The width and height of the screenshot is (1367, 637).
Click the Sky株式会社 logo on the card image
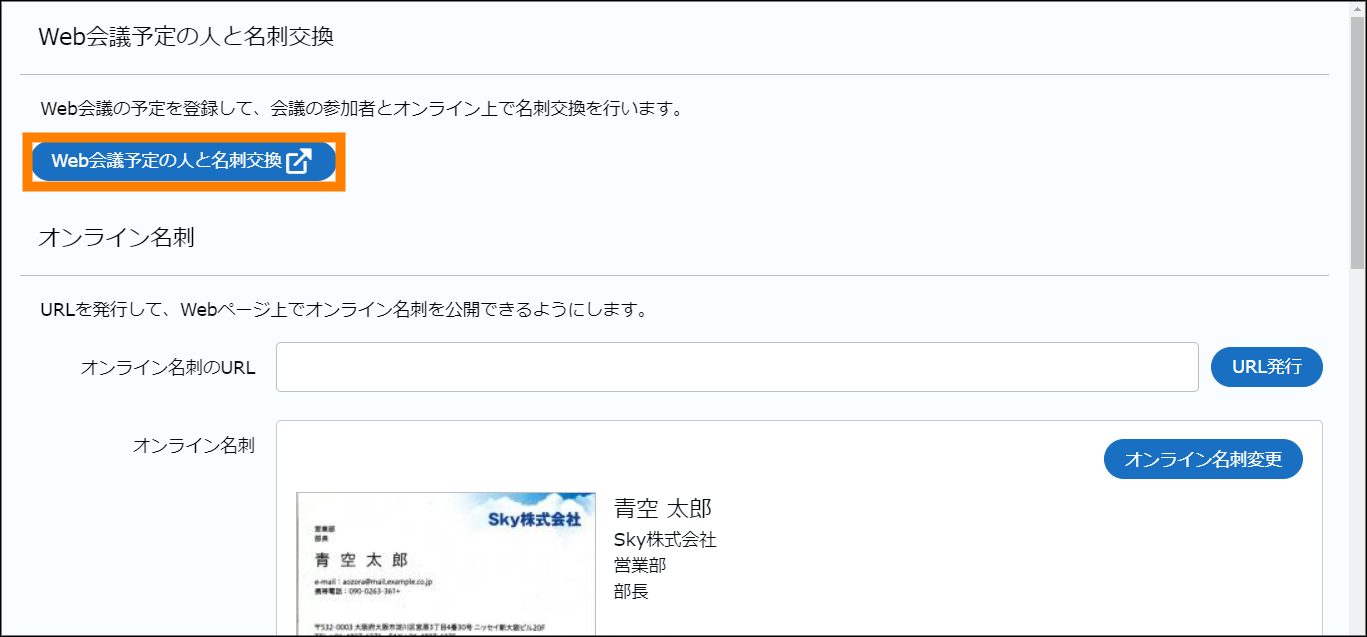click(x=534, y=519)
